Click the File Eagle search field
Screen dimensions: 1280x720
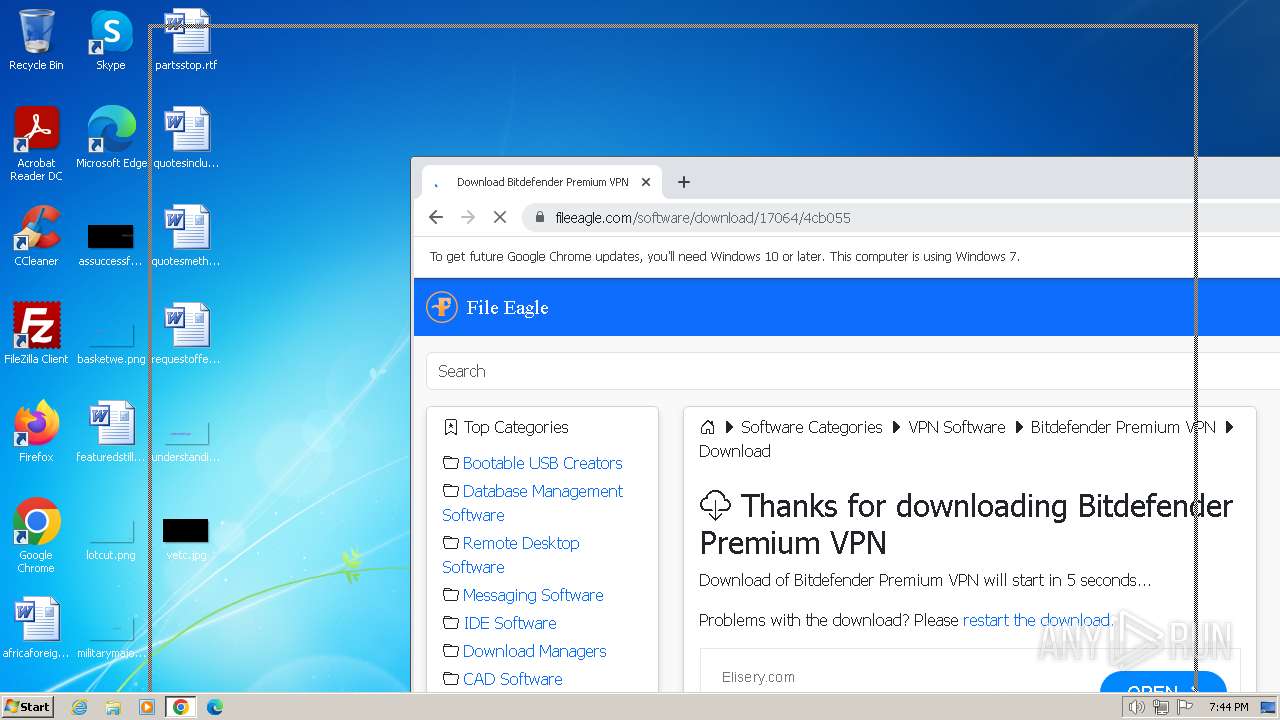[x=853, y=371]
